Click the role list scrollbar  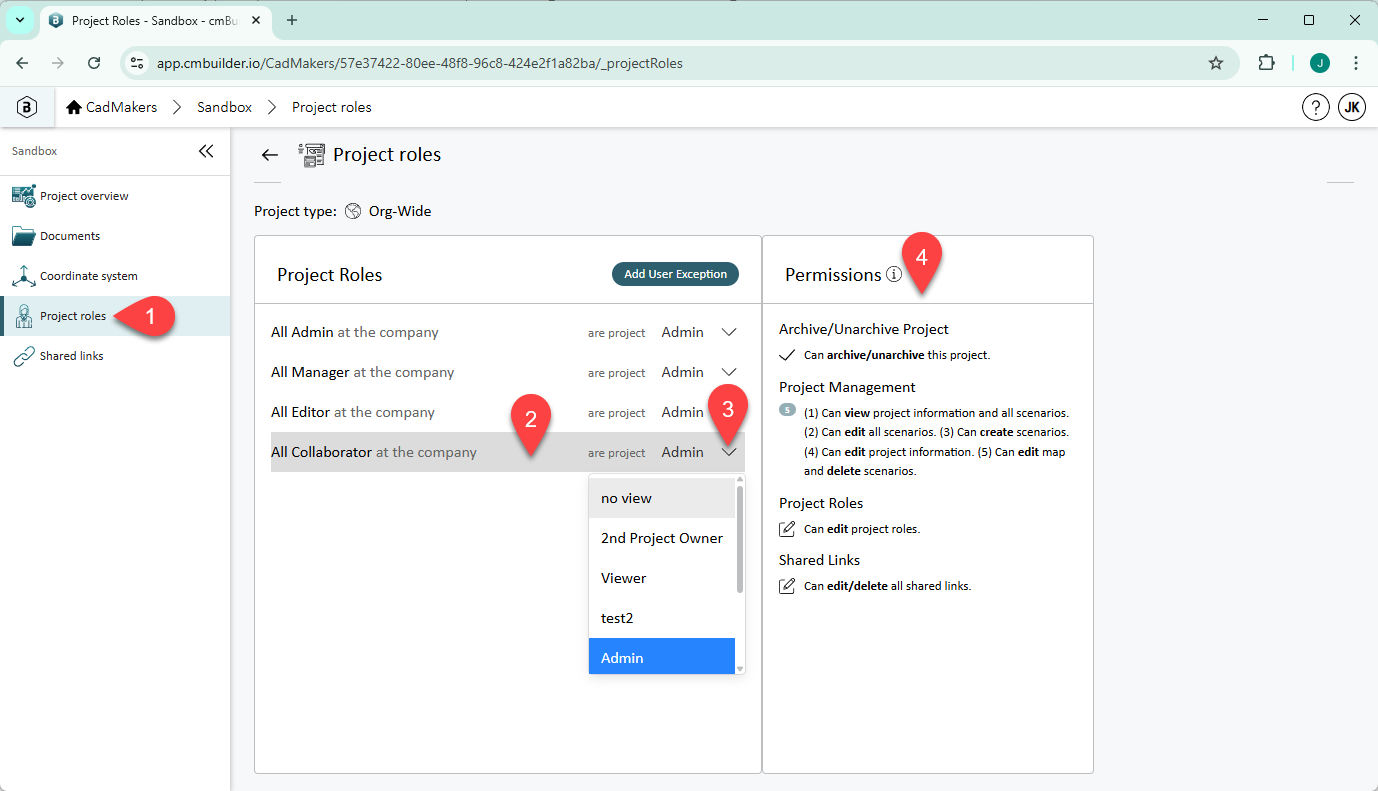740,539
